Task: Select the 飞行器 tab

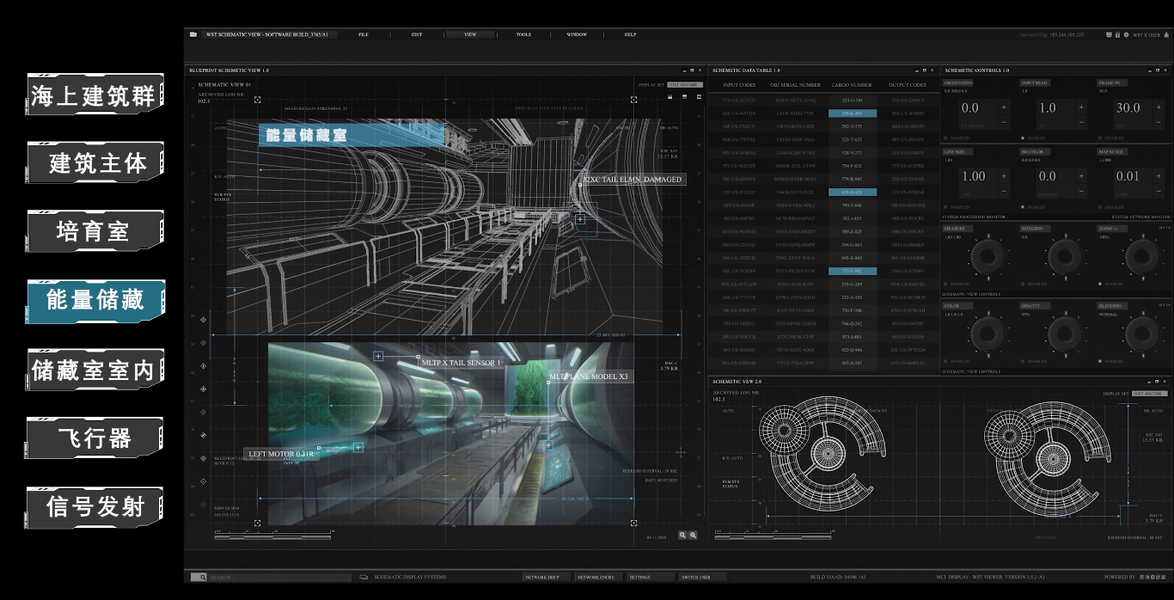Action: [x=95, y=439]
